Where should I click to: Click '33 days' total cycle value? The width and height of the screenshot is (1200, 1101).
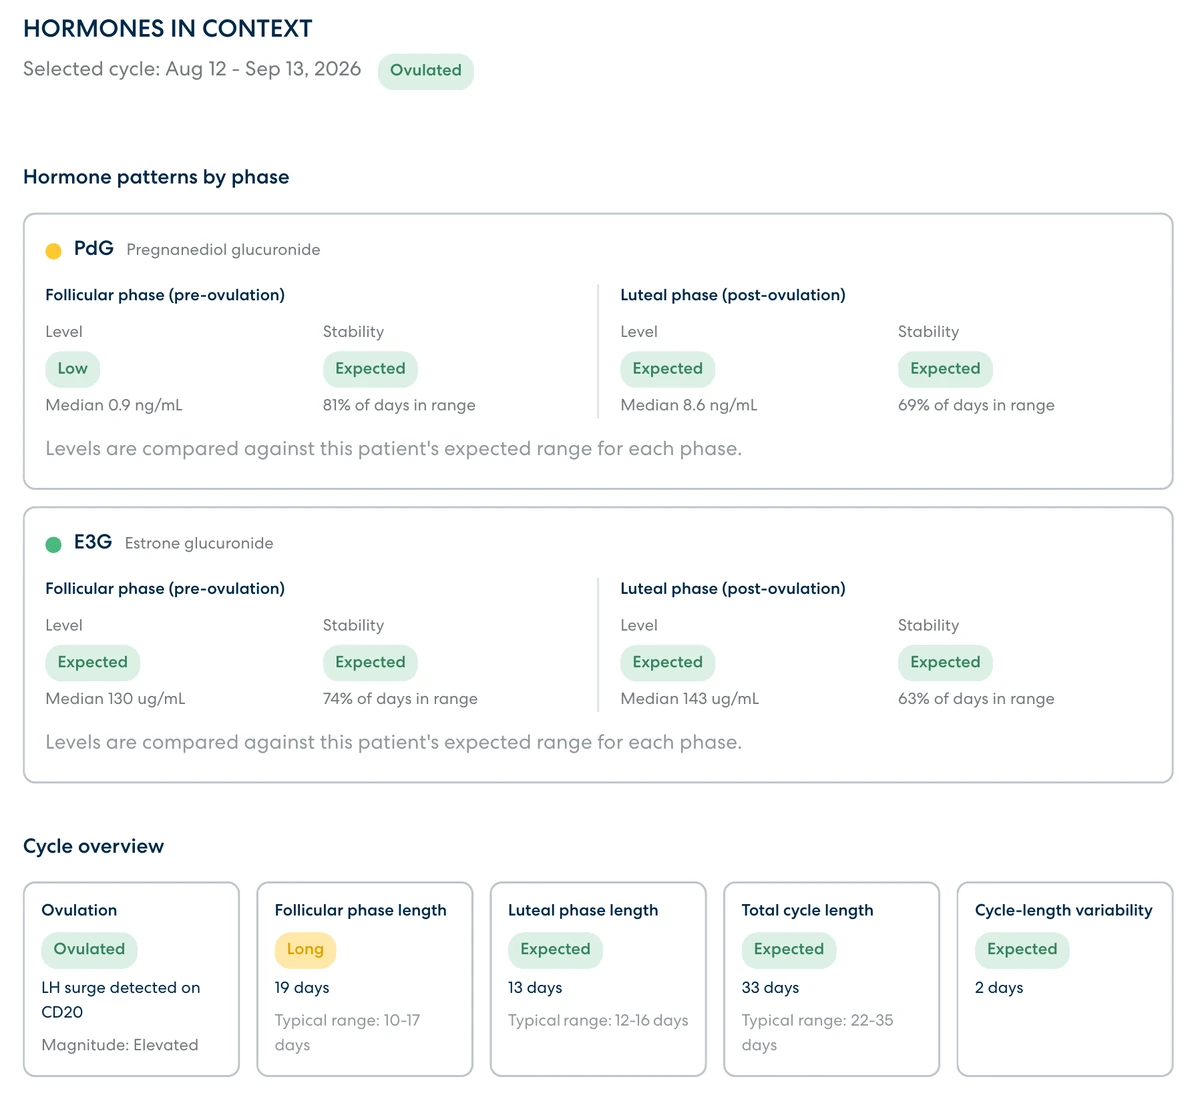770,988
